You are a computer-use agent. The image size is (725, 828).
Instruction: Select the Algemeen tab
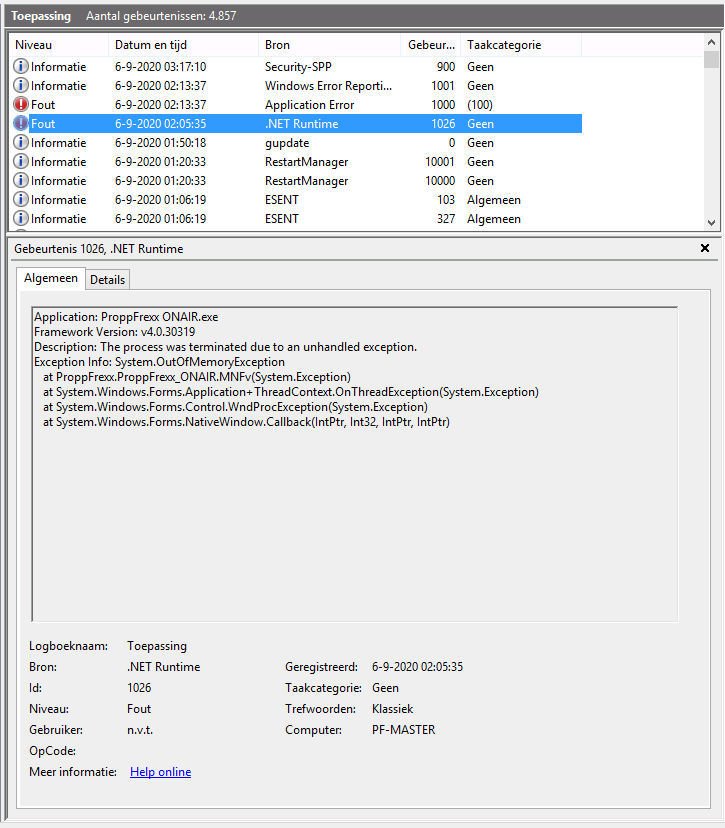(50, 279)
